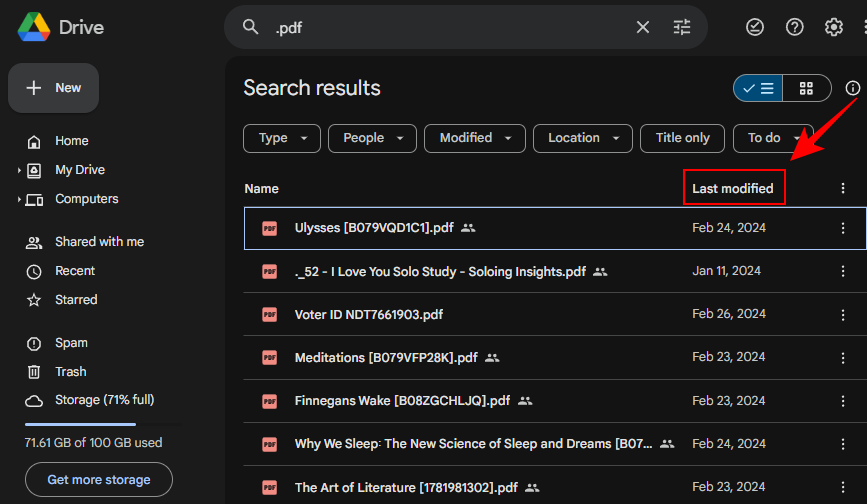Click Get more storage button
867x504 pixels.
(99, 480)
